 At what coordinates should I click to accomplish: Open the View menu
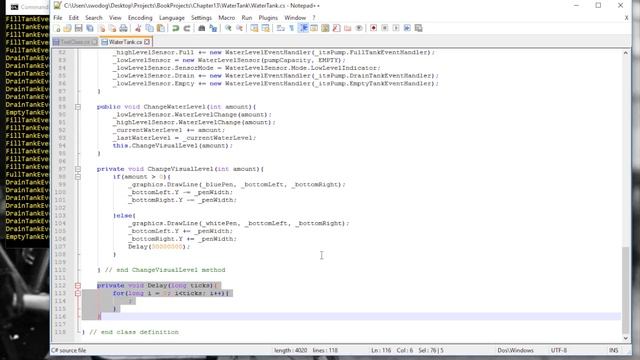tap(115, 18)
